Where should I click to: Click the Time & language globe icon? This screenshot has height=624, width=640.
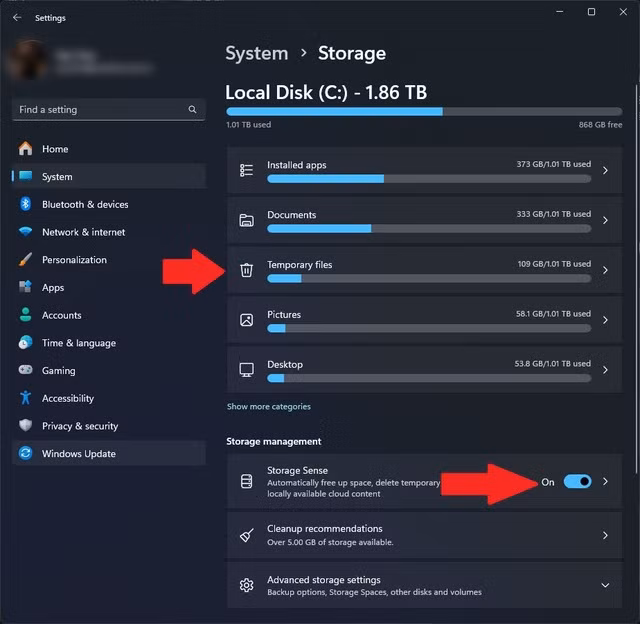pos(25,342)
